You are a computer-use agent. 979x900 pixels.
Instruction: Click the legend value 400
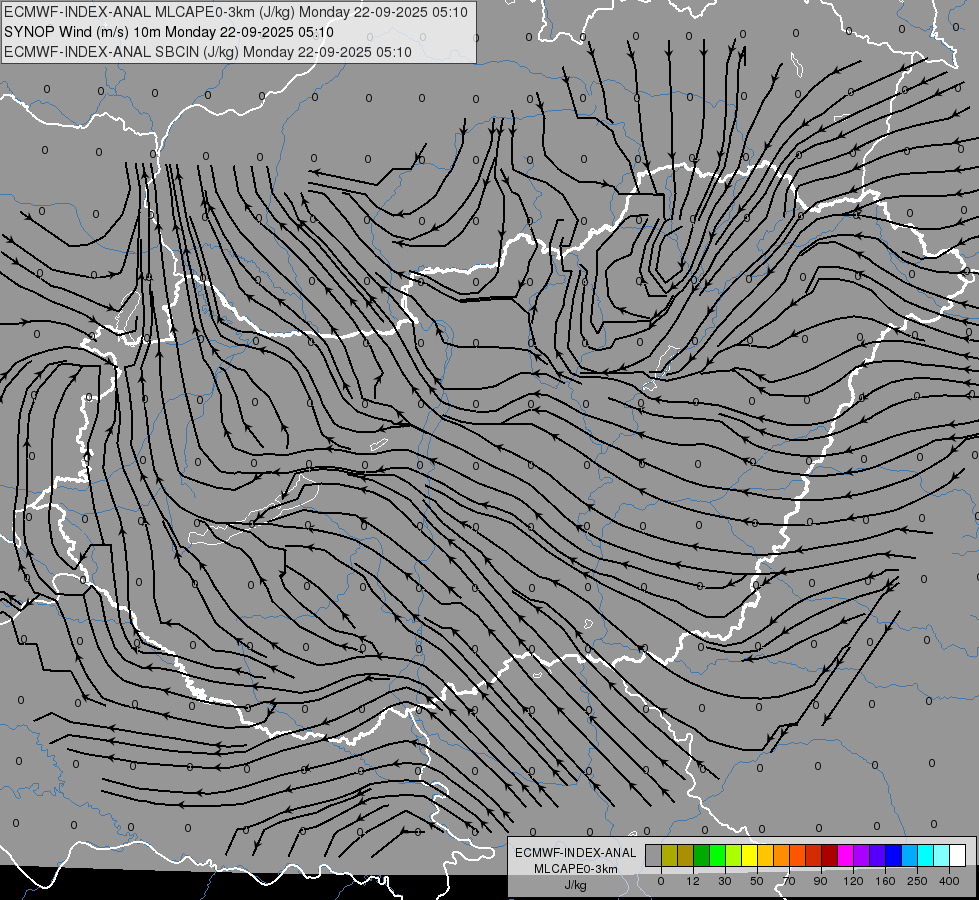coord(949,881)
